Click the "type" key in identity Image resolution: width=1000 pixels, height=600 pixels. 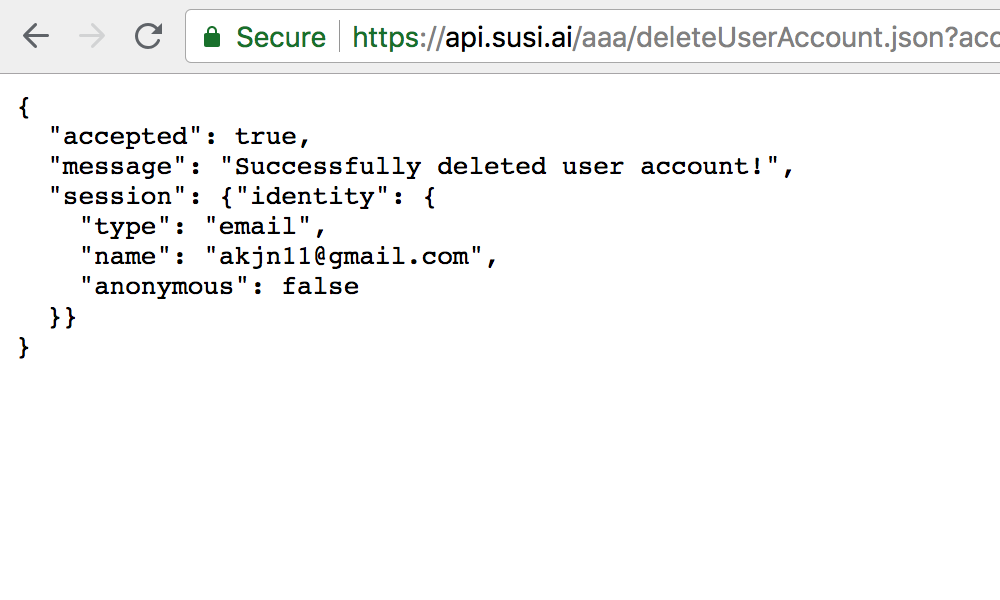click(125, 226)
